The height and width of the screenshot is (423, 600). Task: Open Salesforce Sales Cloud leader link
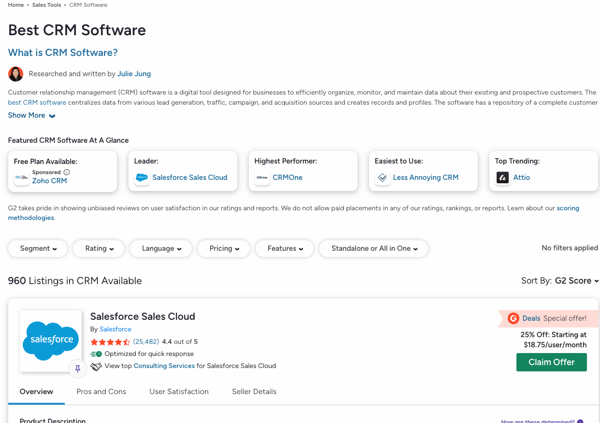click(190, 178)
